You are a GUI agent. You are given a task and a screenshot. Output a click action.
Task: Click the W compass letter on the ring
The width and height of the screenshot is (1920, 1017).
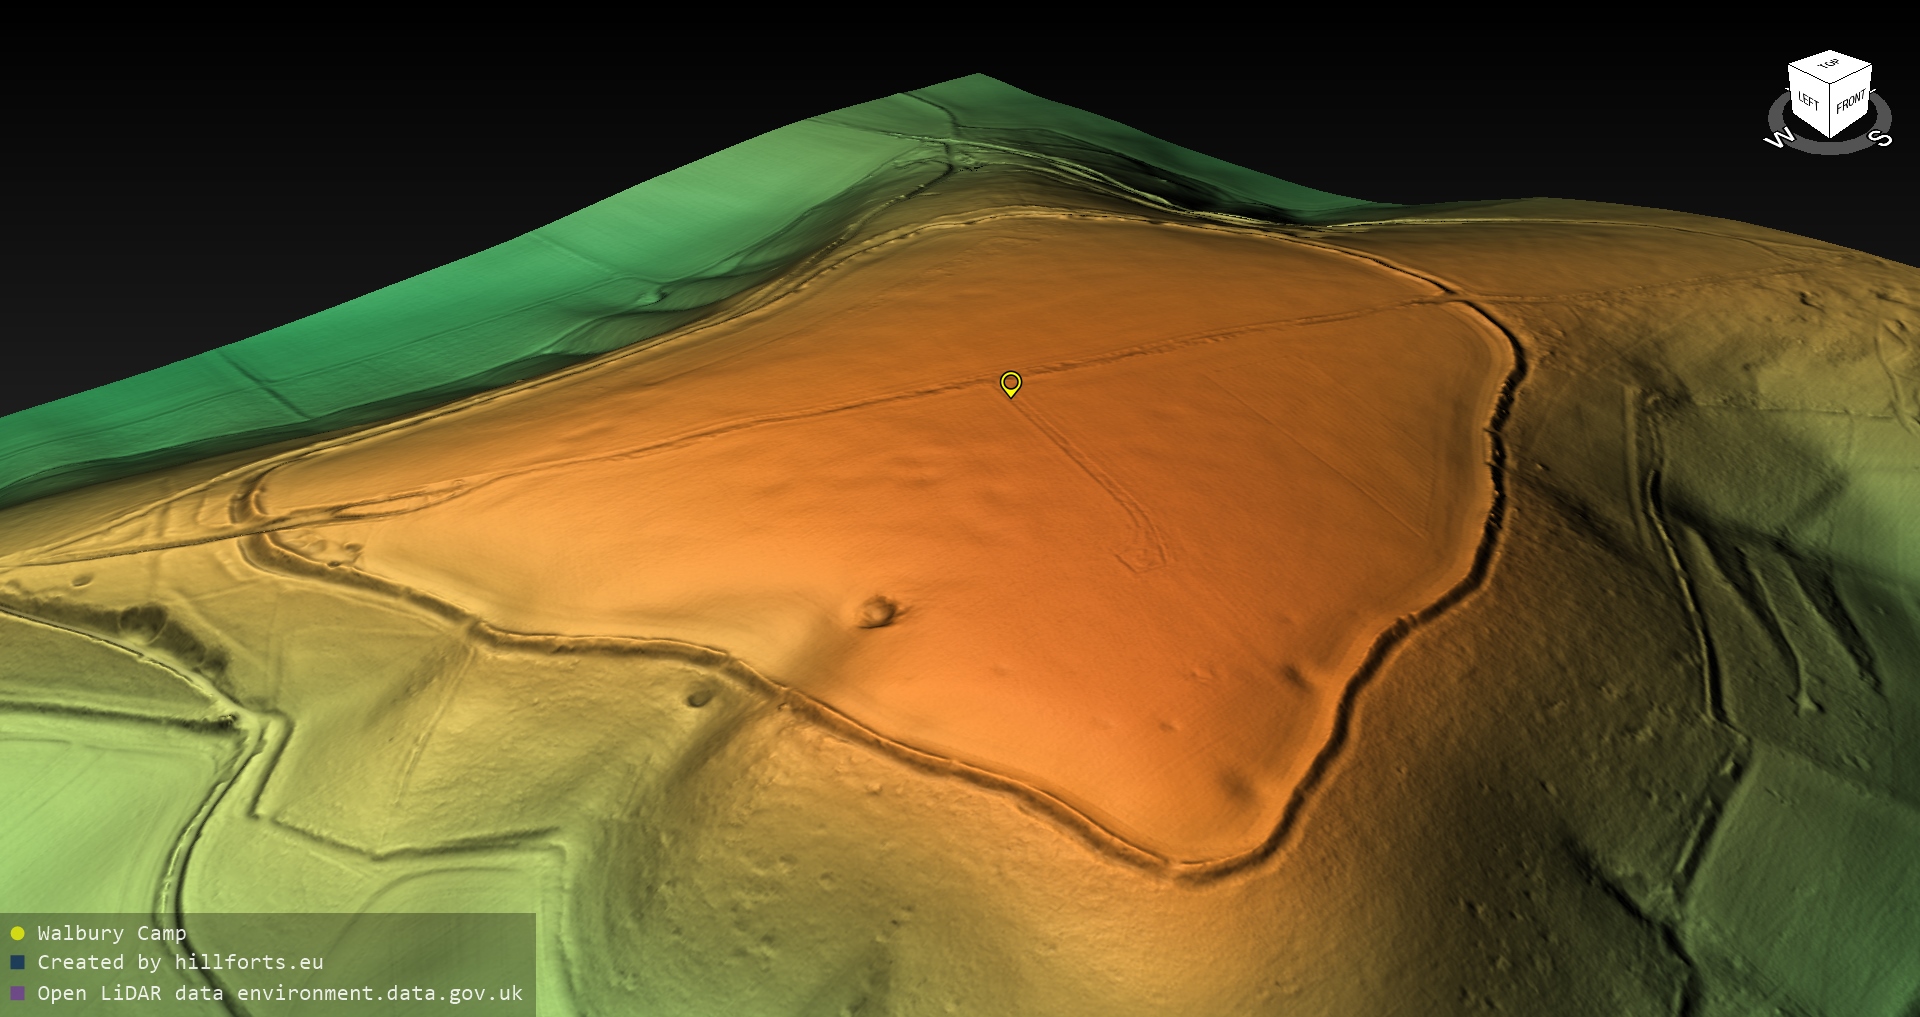coord(1779,138)
